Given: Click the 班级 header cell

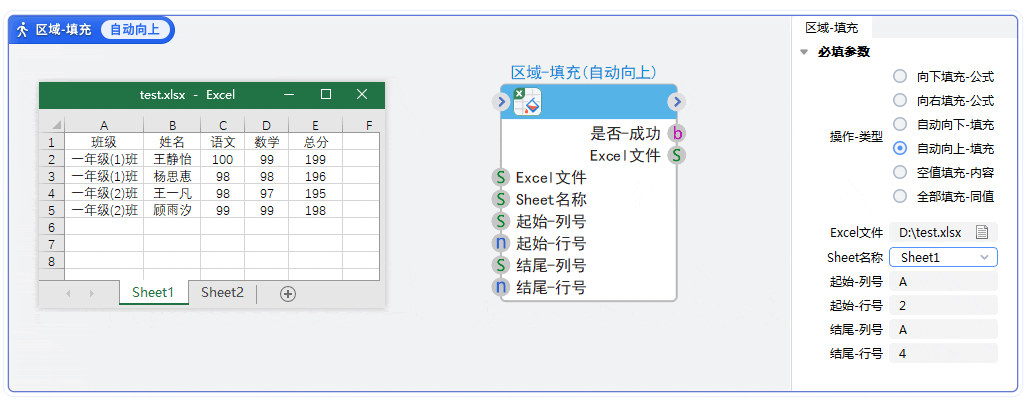Looking at the screenshot, I should (104, 142).
